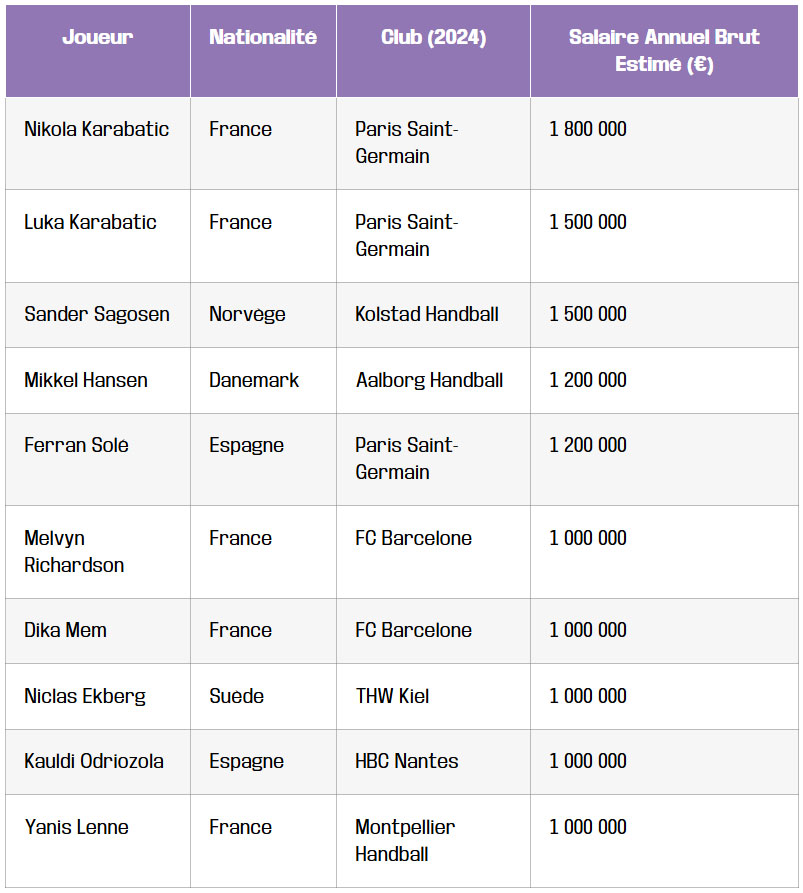The width and height of the screenshot is (803, 893).
Task: Click the Salaire Annuel Brut Estimé header
Action: pyautogui.click(x=664, y=51)
